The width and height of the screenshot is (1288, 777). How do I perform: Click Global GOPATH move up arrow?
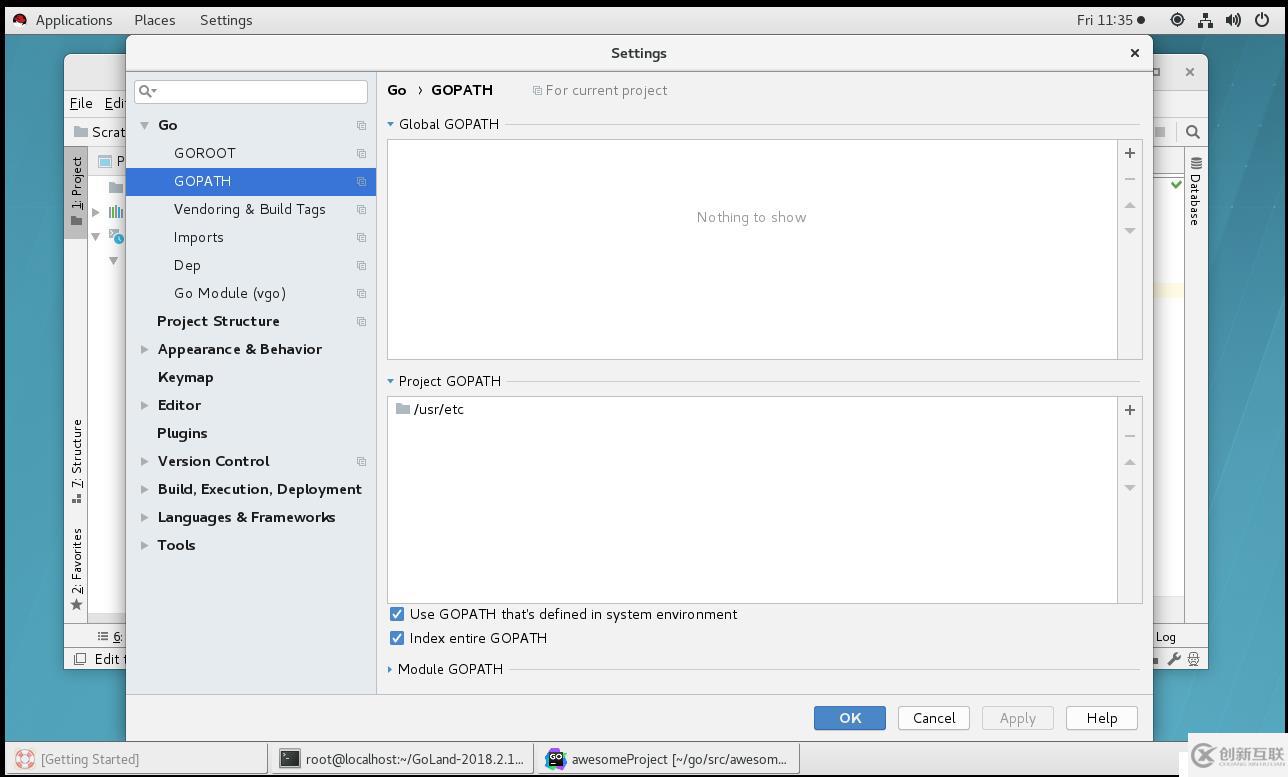tap(1129, 205)
